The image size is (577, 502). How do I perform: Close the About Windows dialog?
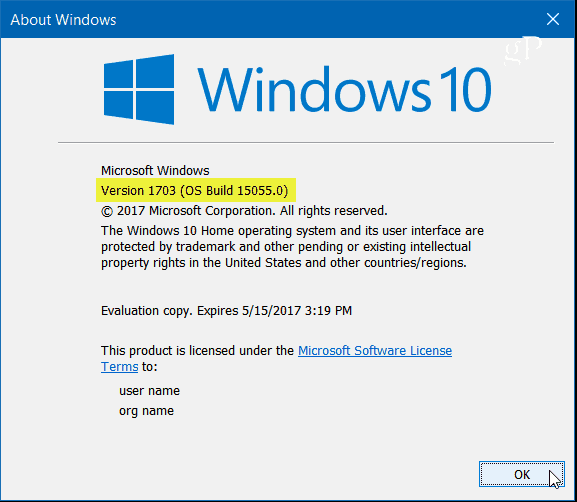553,19
